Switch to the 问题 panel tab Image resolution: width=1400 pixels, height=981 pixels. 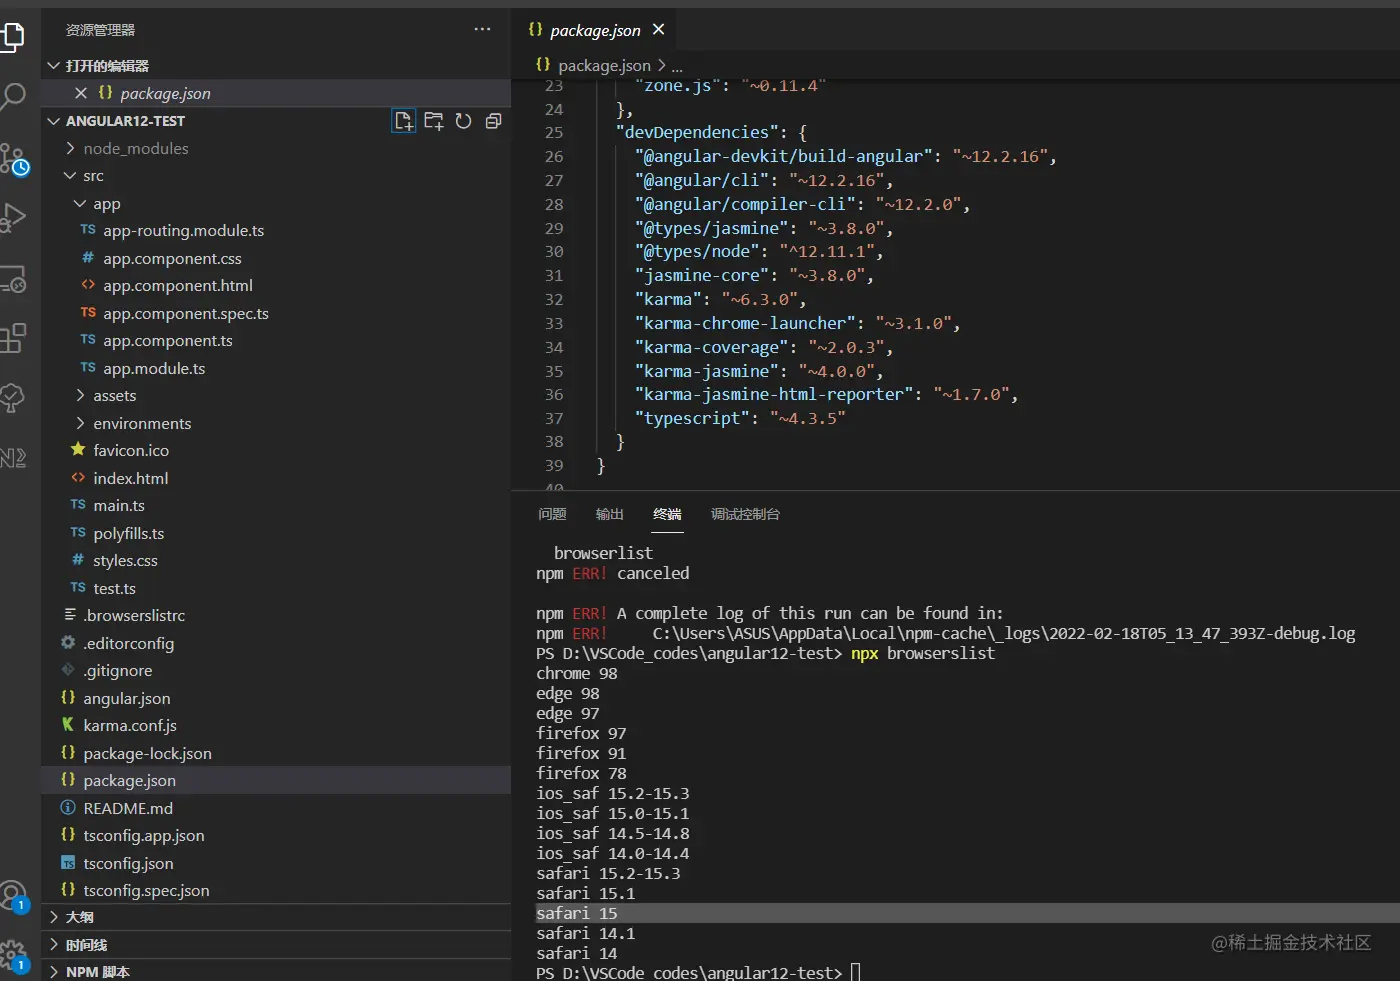pos(552,514)
